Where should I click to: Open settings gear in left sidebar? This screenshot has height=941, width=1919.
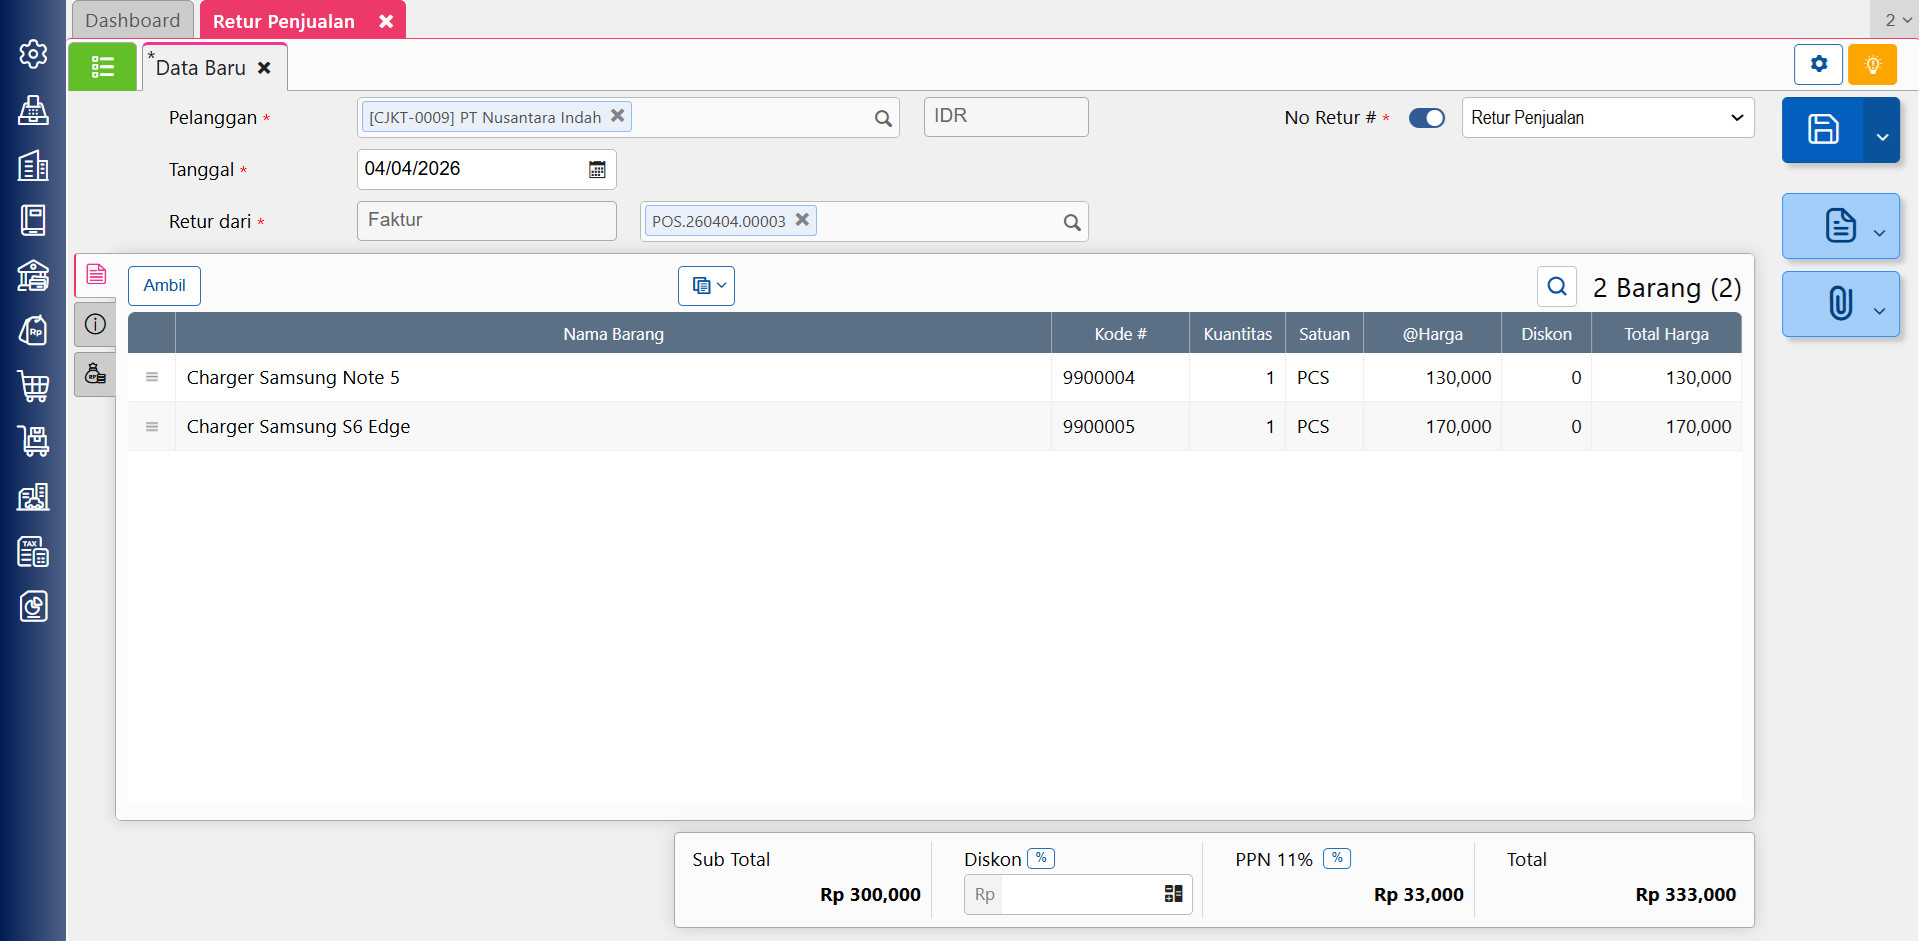pyautogui.click(x=33, y=54)
